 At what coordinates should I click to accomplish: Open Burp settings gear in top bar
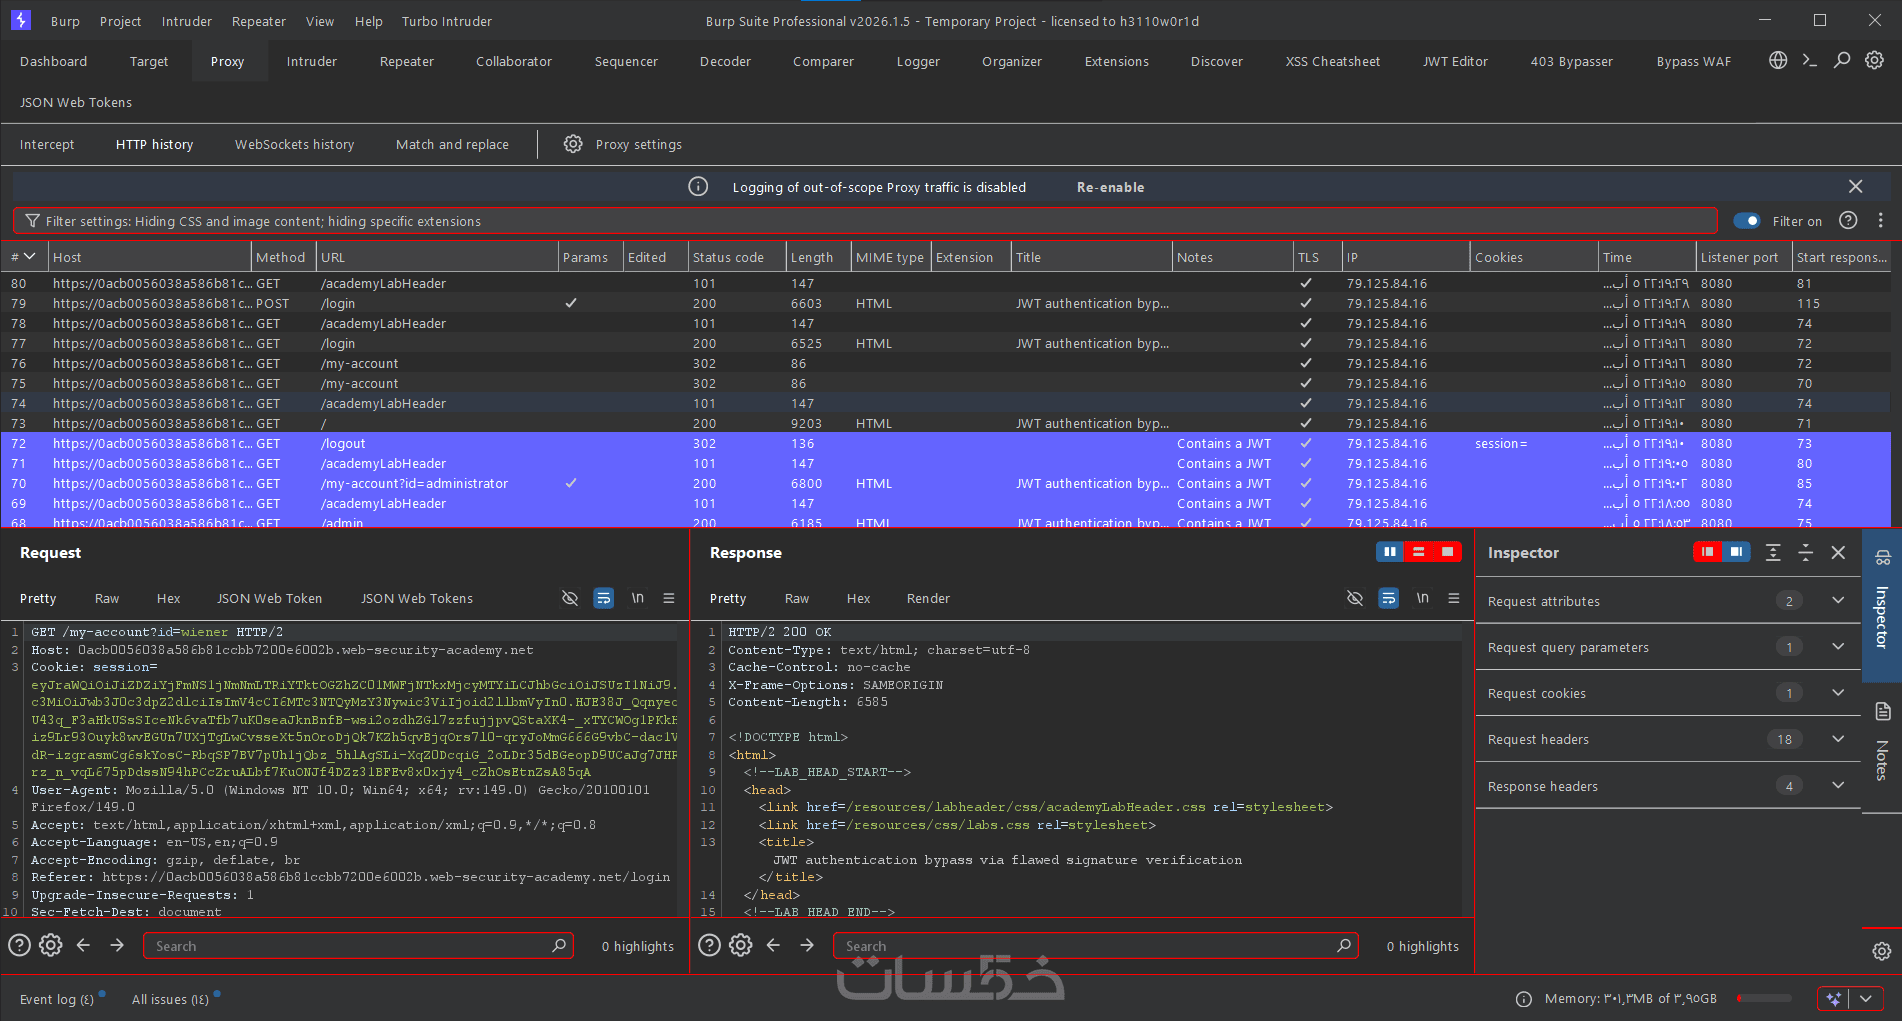[1875, 60]
